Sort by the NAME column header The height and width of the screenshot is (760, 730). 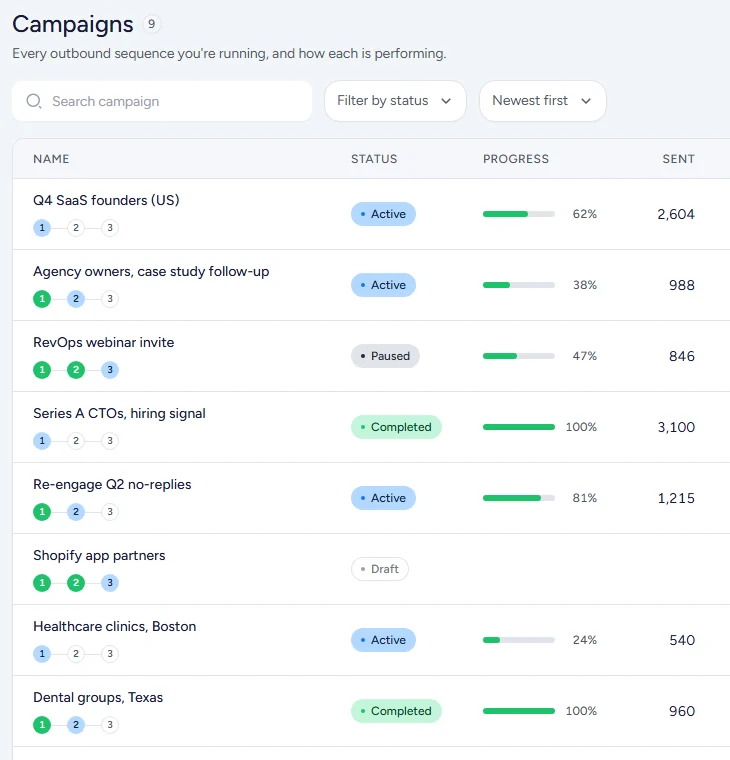click(51, 159)
